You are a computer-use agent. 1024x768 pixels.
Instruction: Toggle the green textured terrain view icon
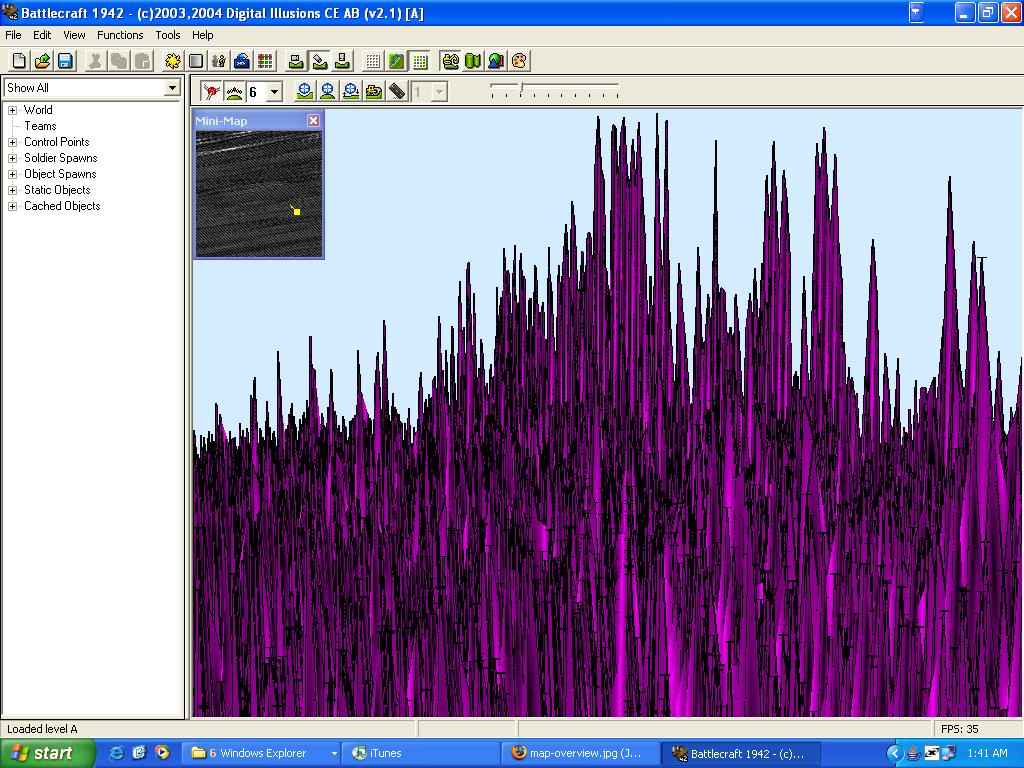pyautogui.click(x=396, y=61)
